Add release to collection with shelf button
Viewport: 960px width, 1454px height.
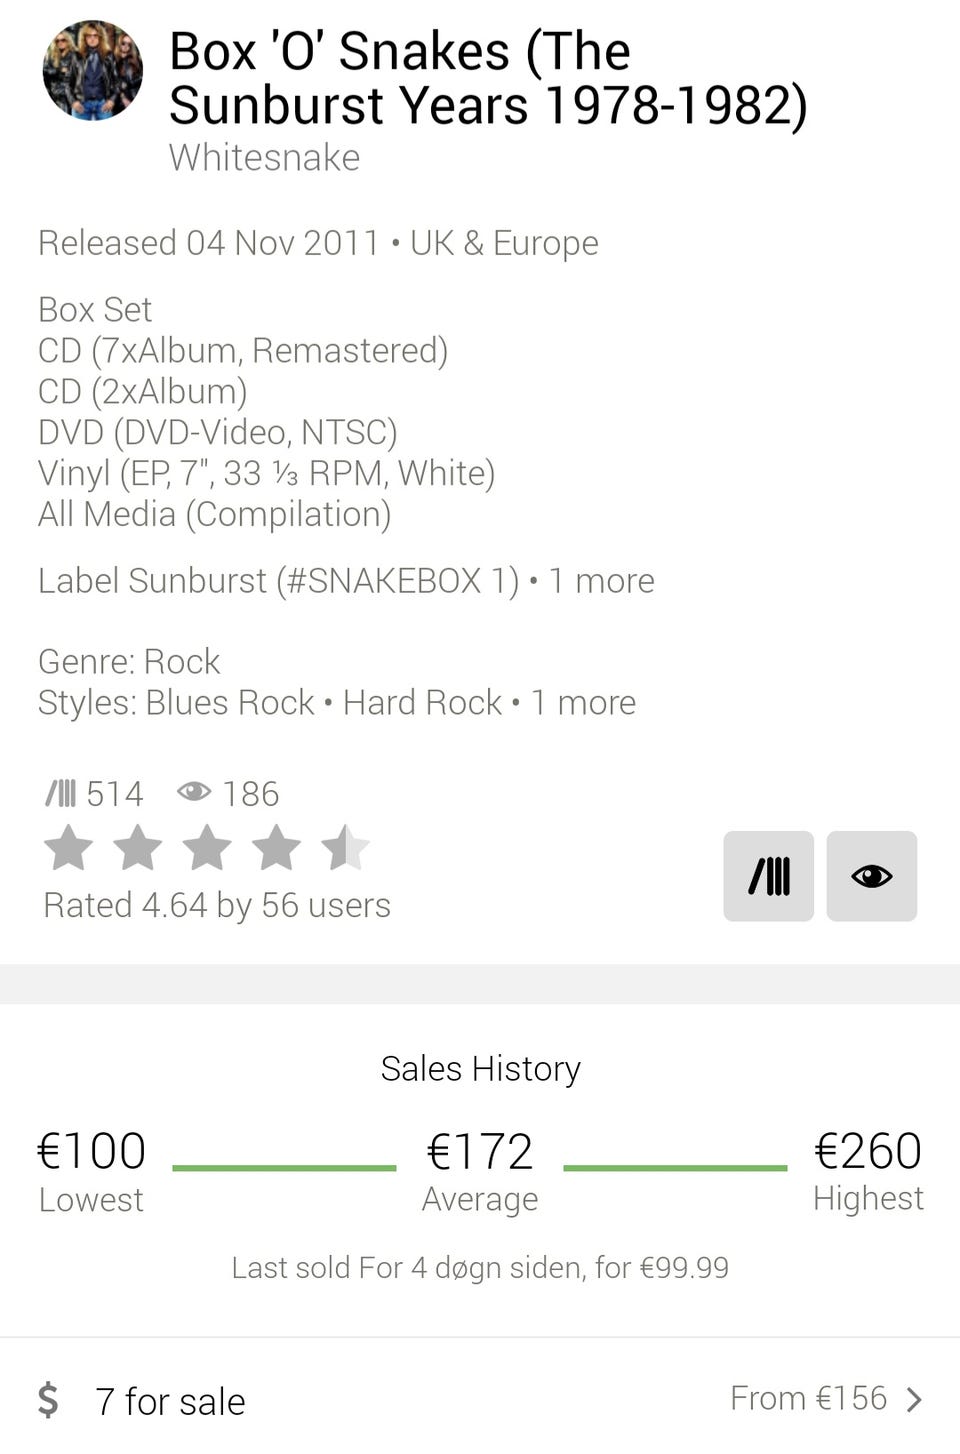coord(768,876)
